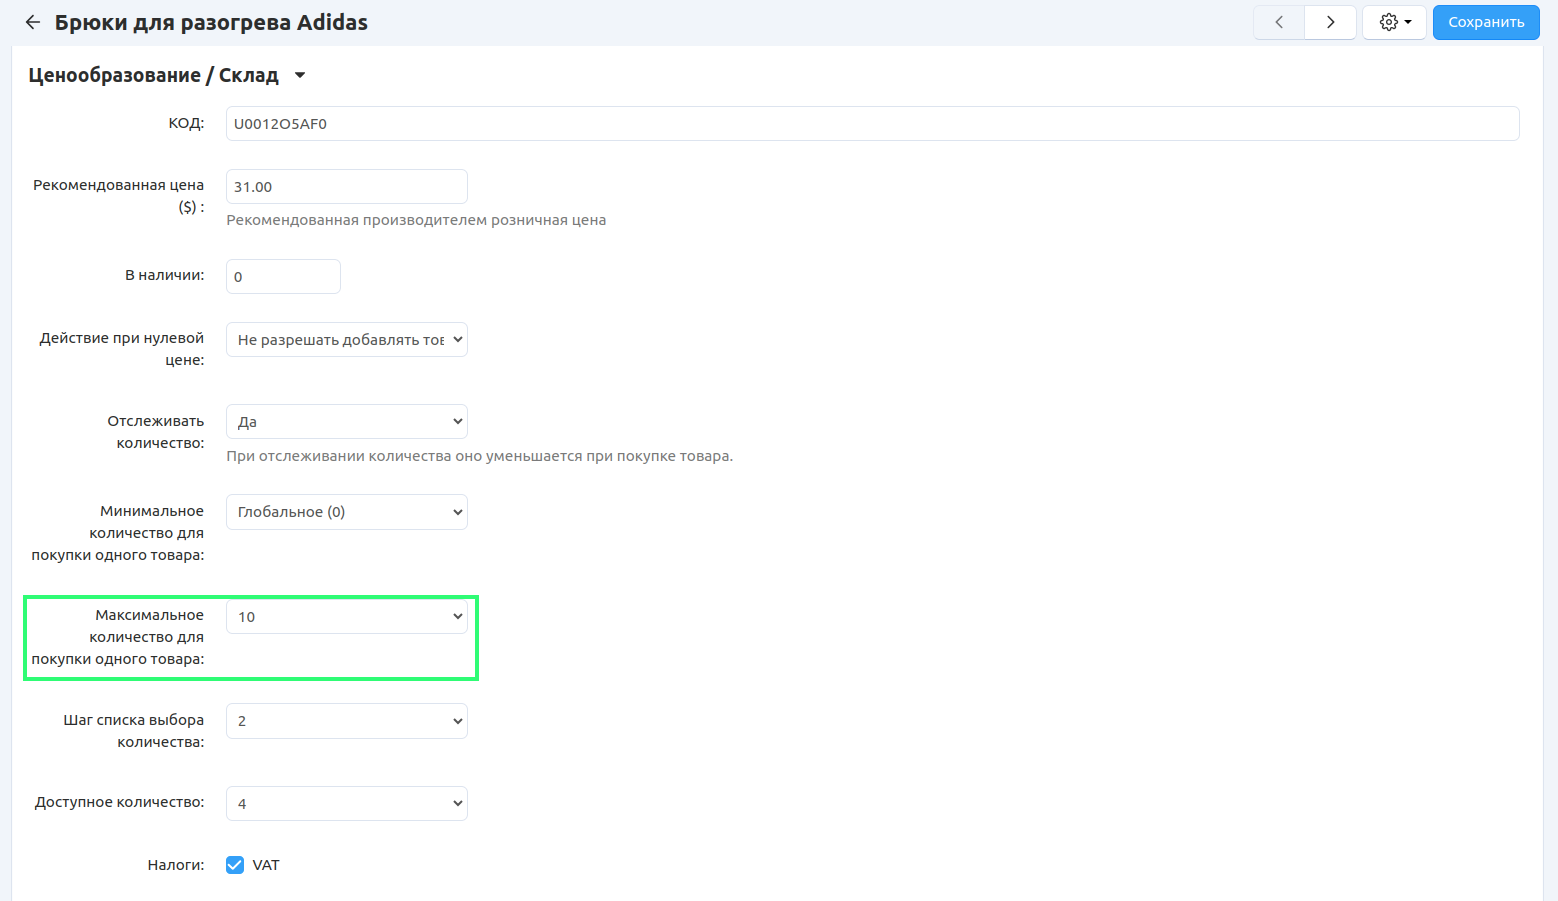The height and width of the screenshot is (901, 1558).
Task: Open the Максимальное количество dropdown showing 10
Action: (346, 617)
